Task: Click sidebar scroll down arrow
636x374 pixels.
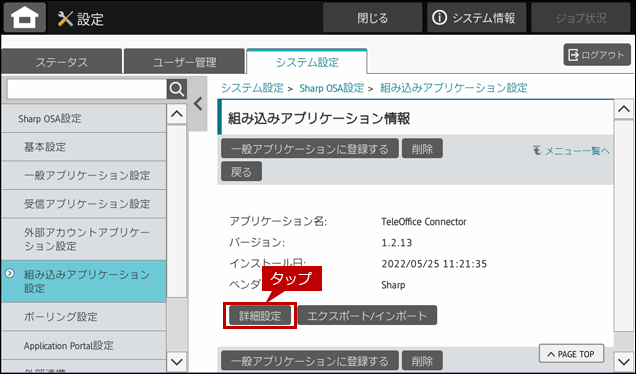Action: [x=177, y=361]
